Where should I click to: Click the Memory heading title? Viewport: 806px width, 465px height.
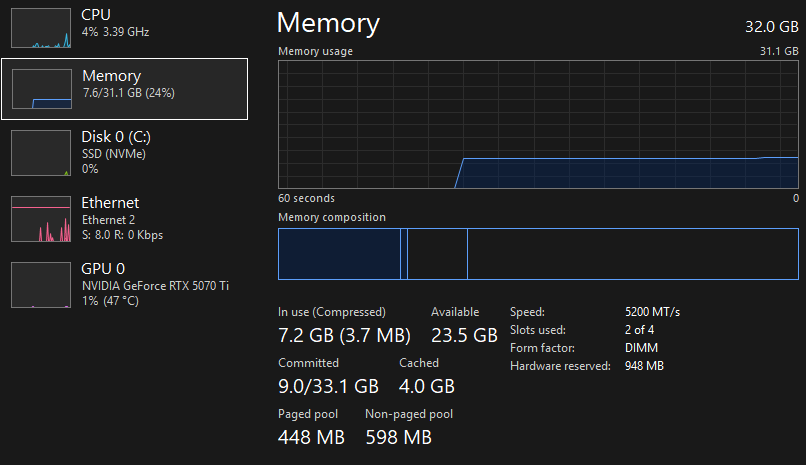pyautogui.click(x=328, y=23)
